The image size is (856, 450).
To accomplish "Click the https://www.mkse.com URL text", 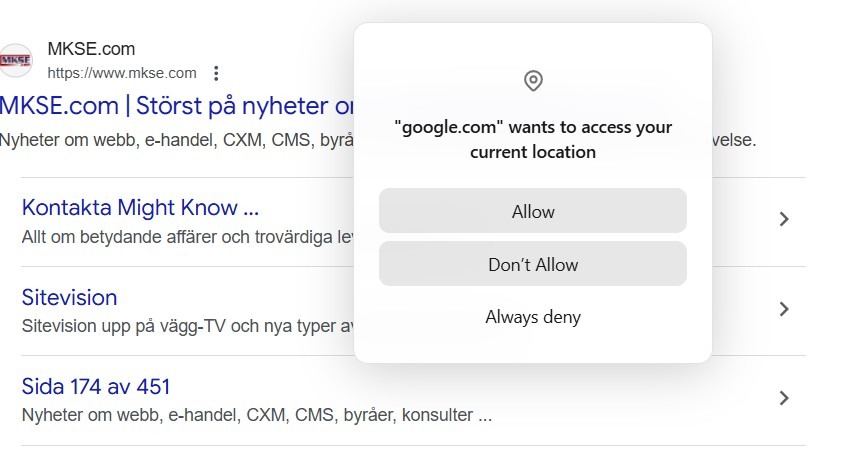I will tap(122, 73).
